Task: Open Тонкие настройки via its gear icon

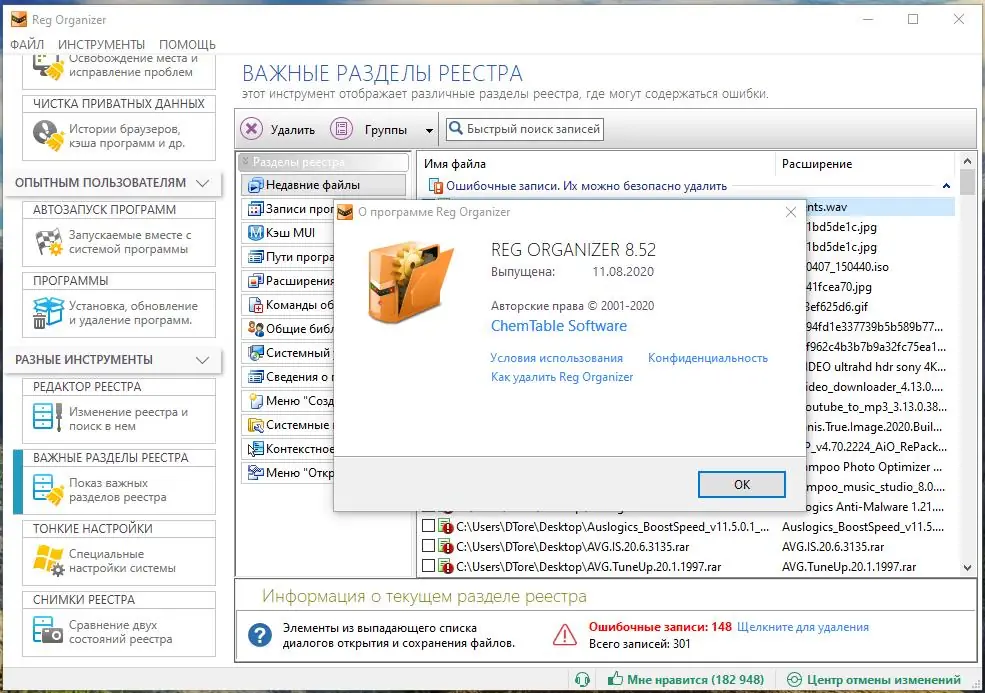Action: pos(48,559)
